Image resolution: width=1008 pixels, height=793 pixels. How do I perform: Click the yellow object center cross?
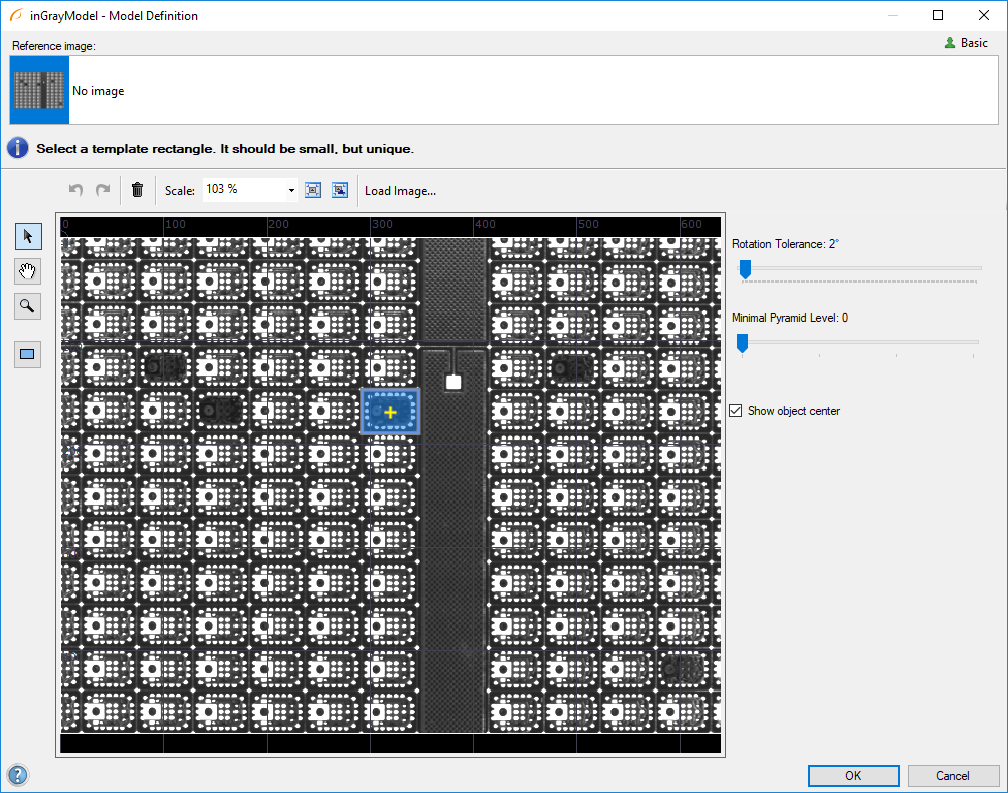(x=390, y=412)
